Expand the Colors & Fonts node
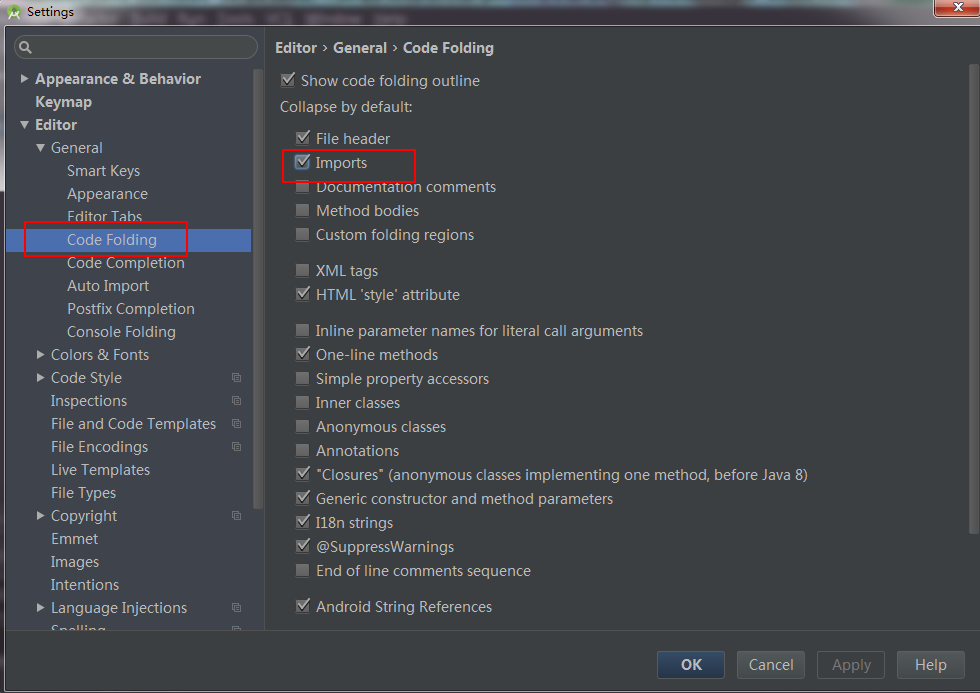Screen dimensions: 980x693 click(x=41, y=355)
